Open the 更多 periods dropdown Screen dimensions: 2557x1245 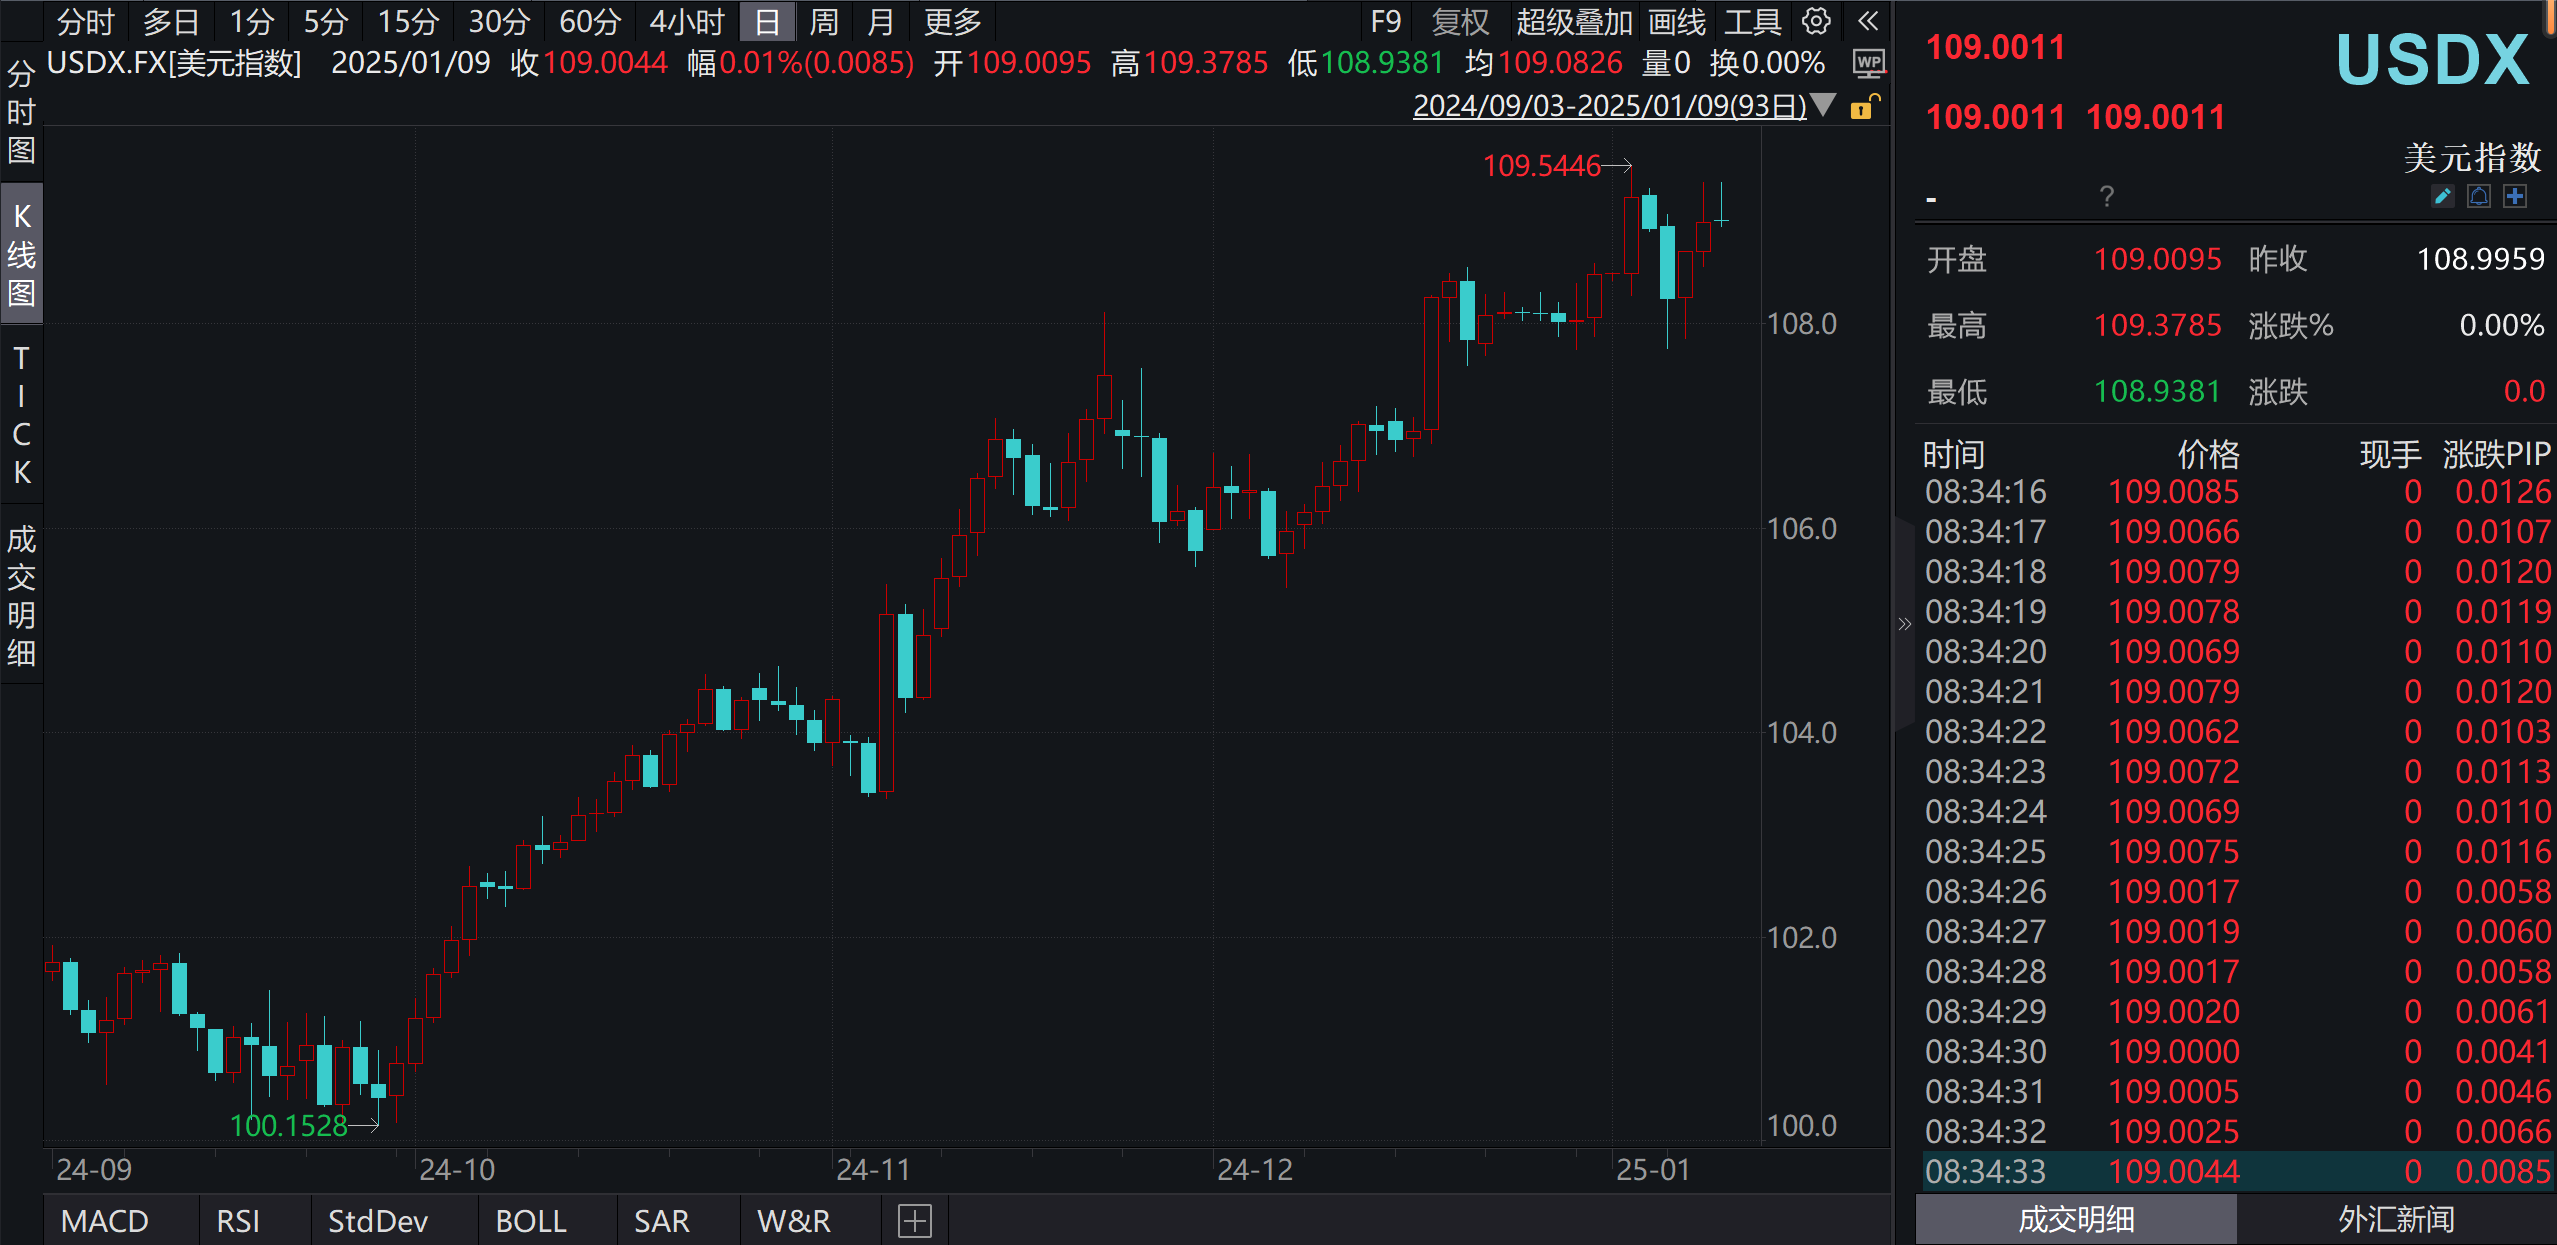[x=951, y=21]
